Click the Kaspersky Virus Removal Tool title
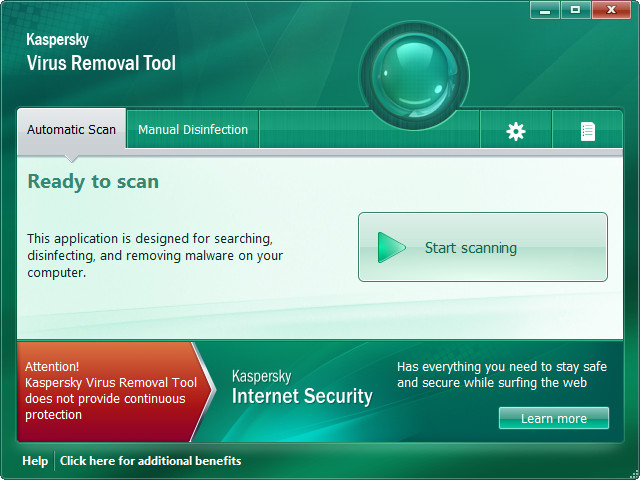The width and height of the screenshot is (640, 480). [x=100, y=54]
